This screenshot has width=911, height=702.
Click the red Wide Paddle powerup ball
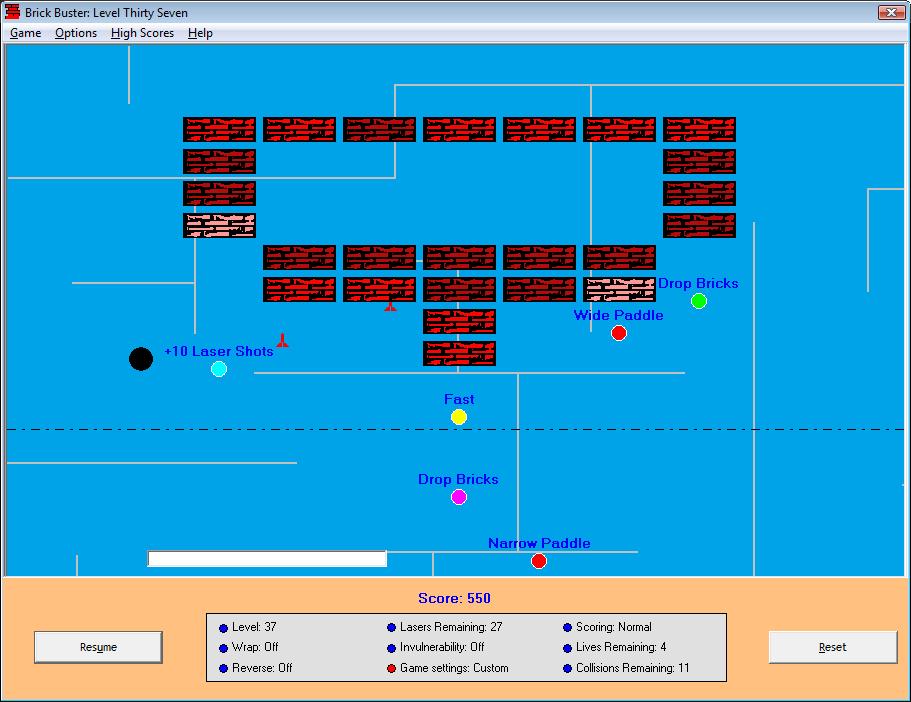click(x=619, y=333)
